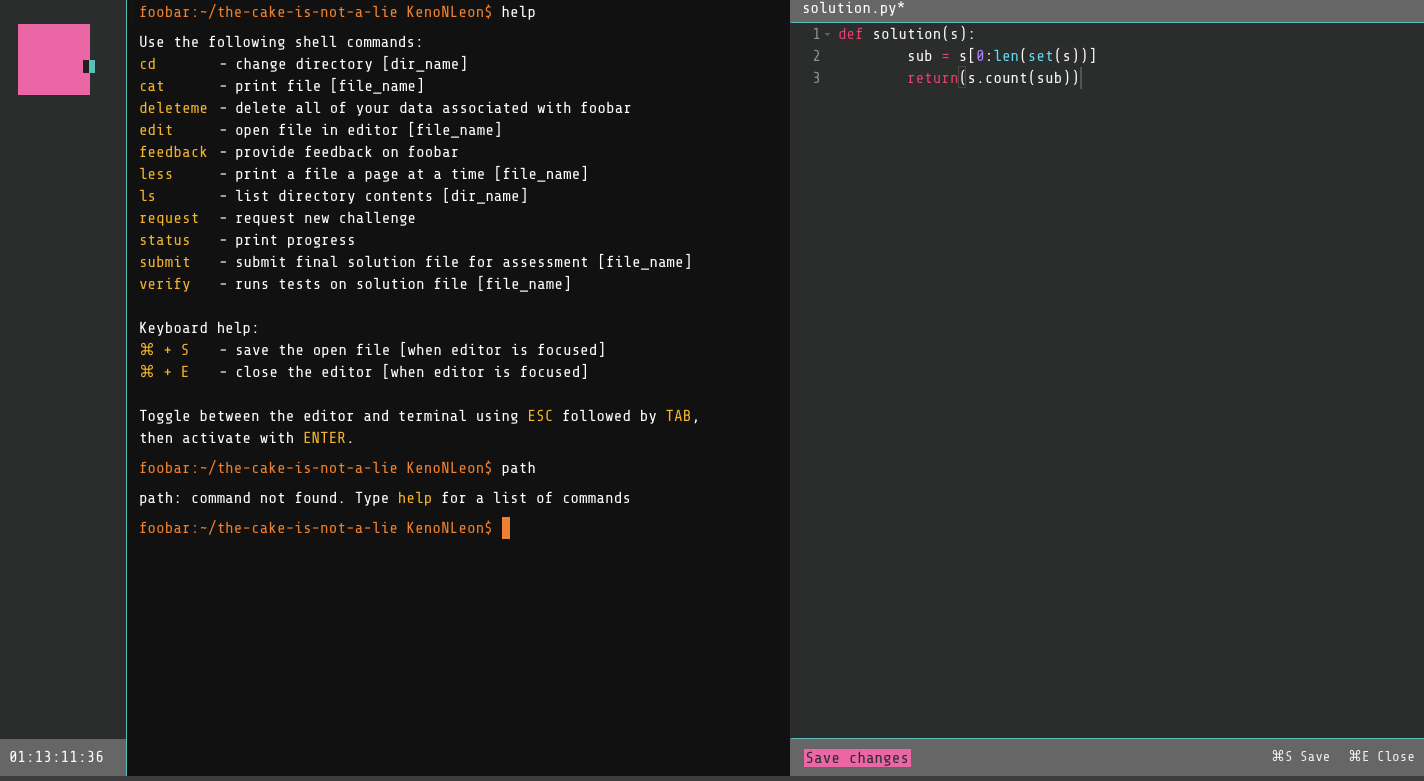1424x781 pixels.
Task: Click the orange 'ENTER' key text
Action: point(325,438)
